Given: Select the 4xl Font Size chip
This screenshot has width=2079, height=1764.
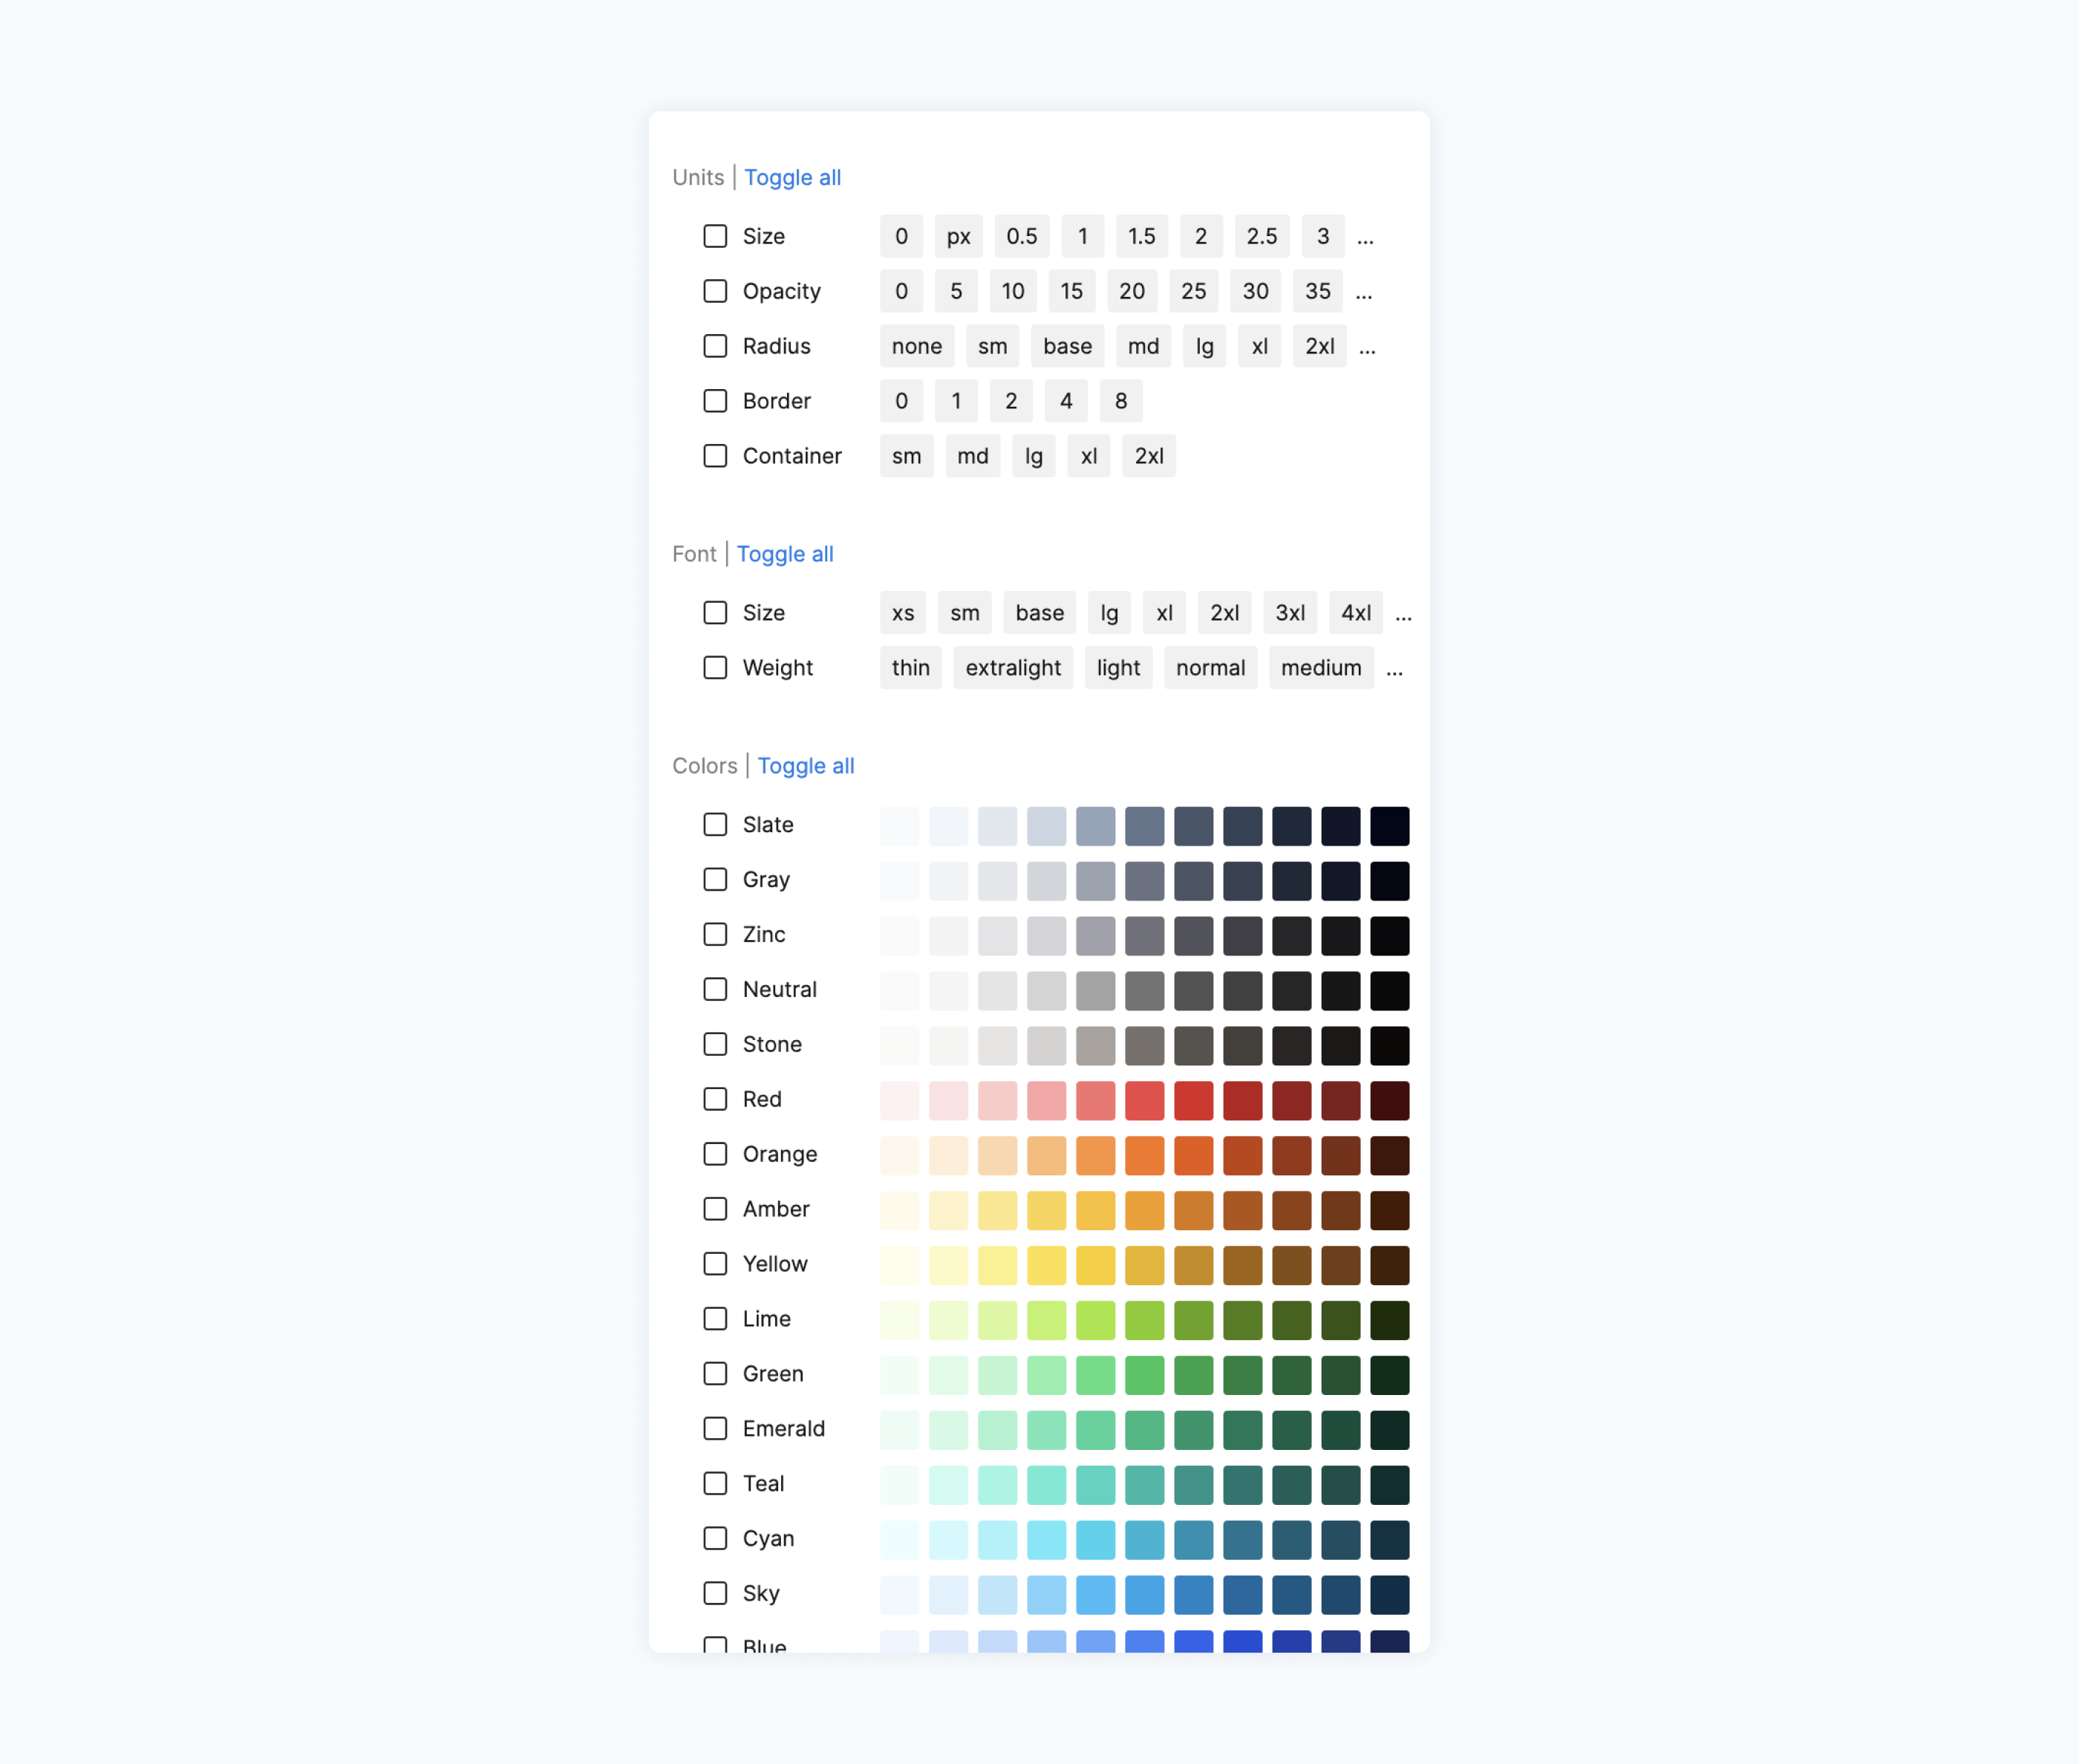Looking at the screenshot, I should [x=1356, y=613].
